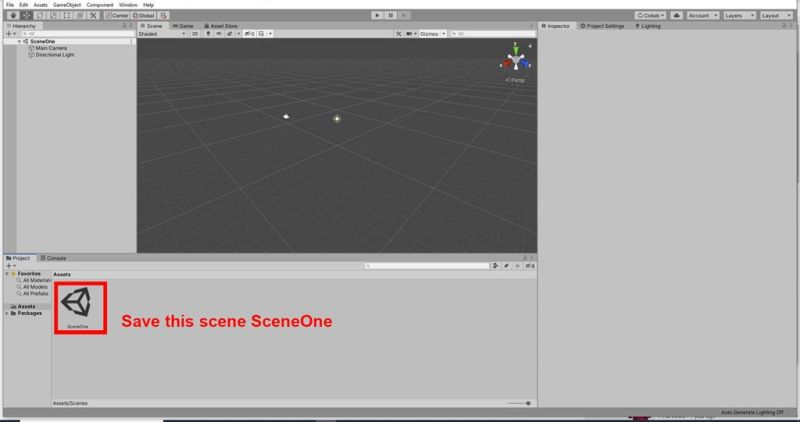
Task: Click Project panel create plus button
Action: (8, 266)
